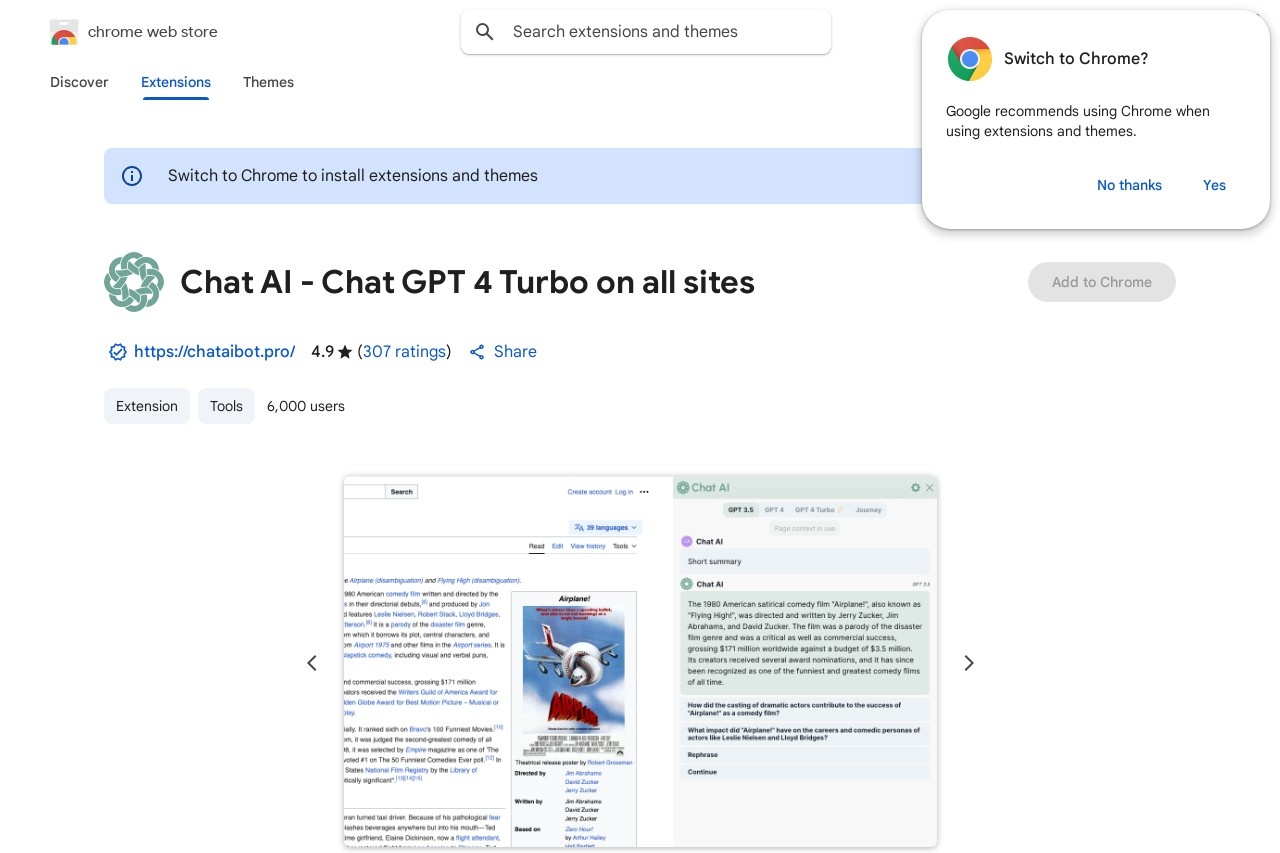Accept switch to Chrome with Yes
The image size is (1280, 853).
click(1214, 185)
